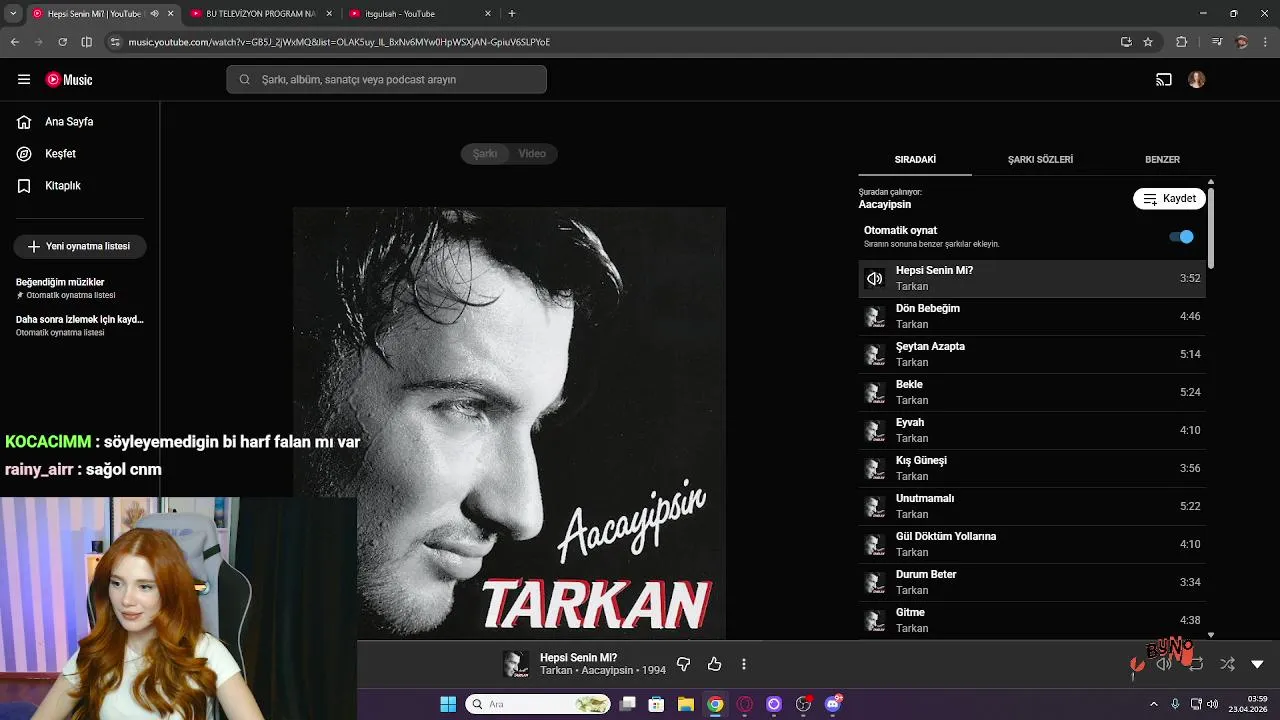Screen dimensions: 1280x720
Task: Click the thumbnail beside Eyvah
Action: click(875, 431)
